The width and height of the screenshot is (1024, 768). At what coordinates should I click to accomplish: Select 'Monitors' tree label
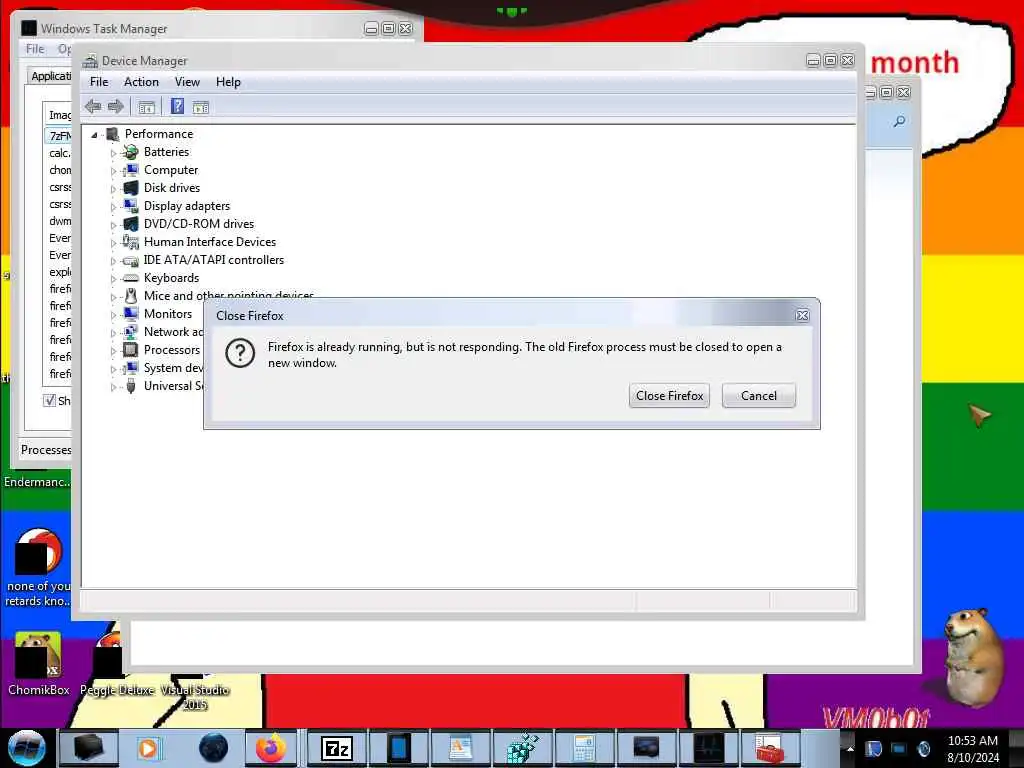pos(168,313)
